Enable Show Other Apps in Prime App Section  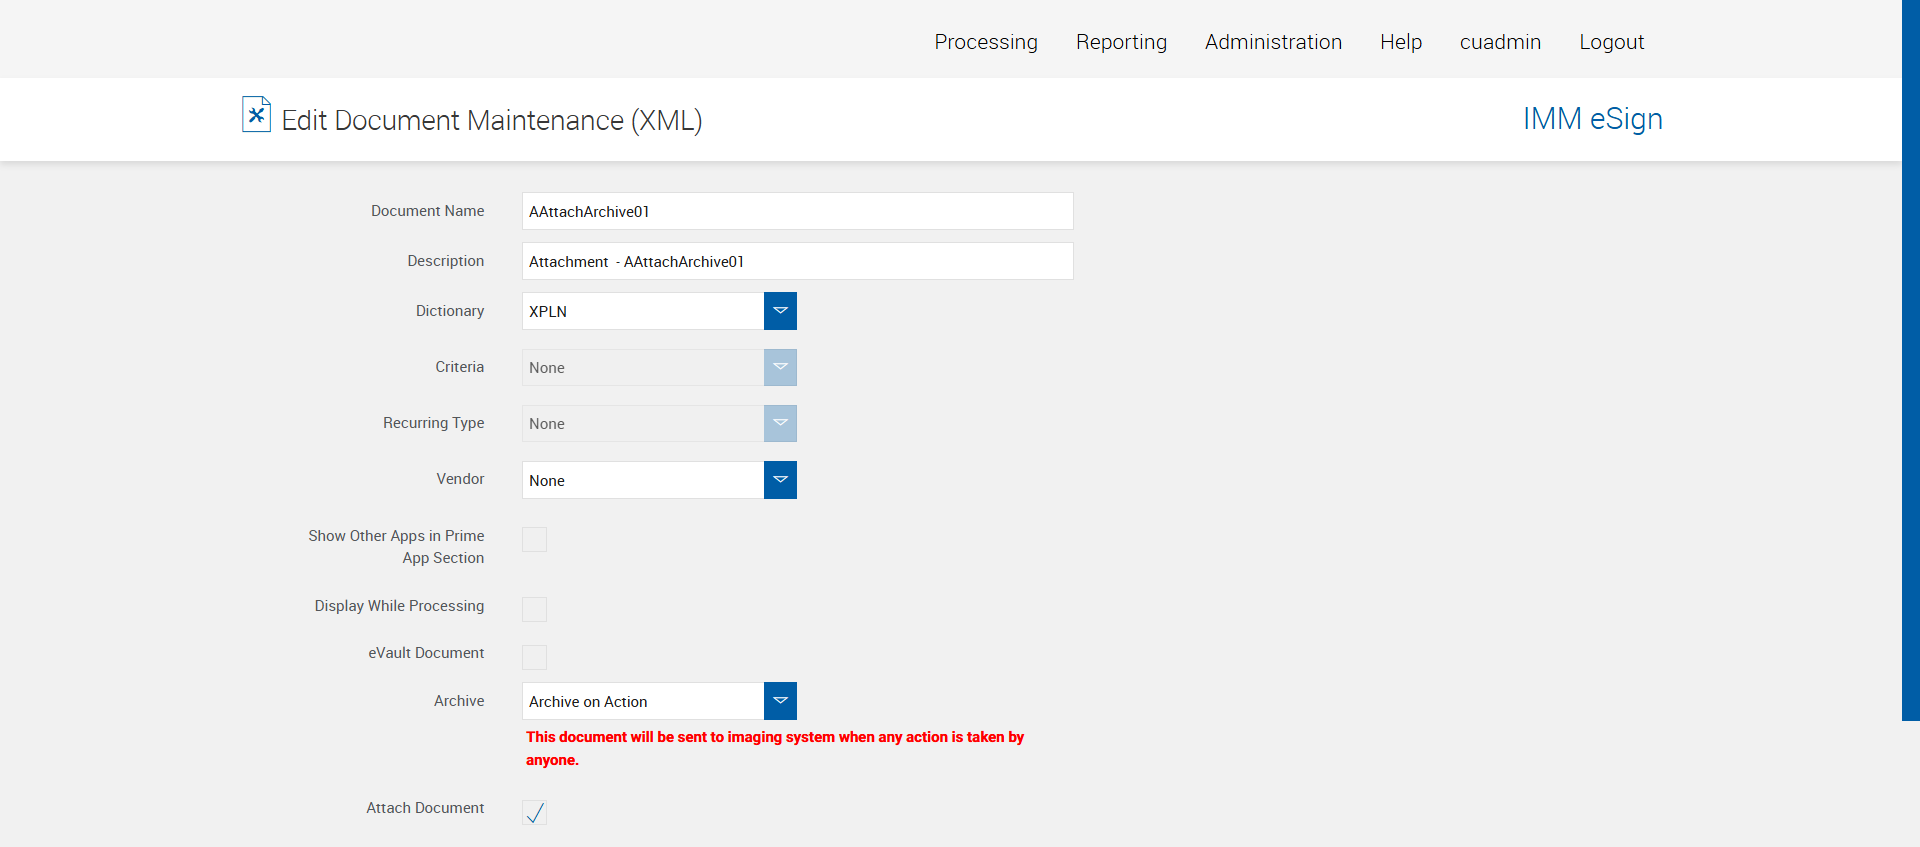(x=535, y=540)
